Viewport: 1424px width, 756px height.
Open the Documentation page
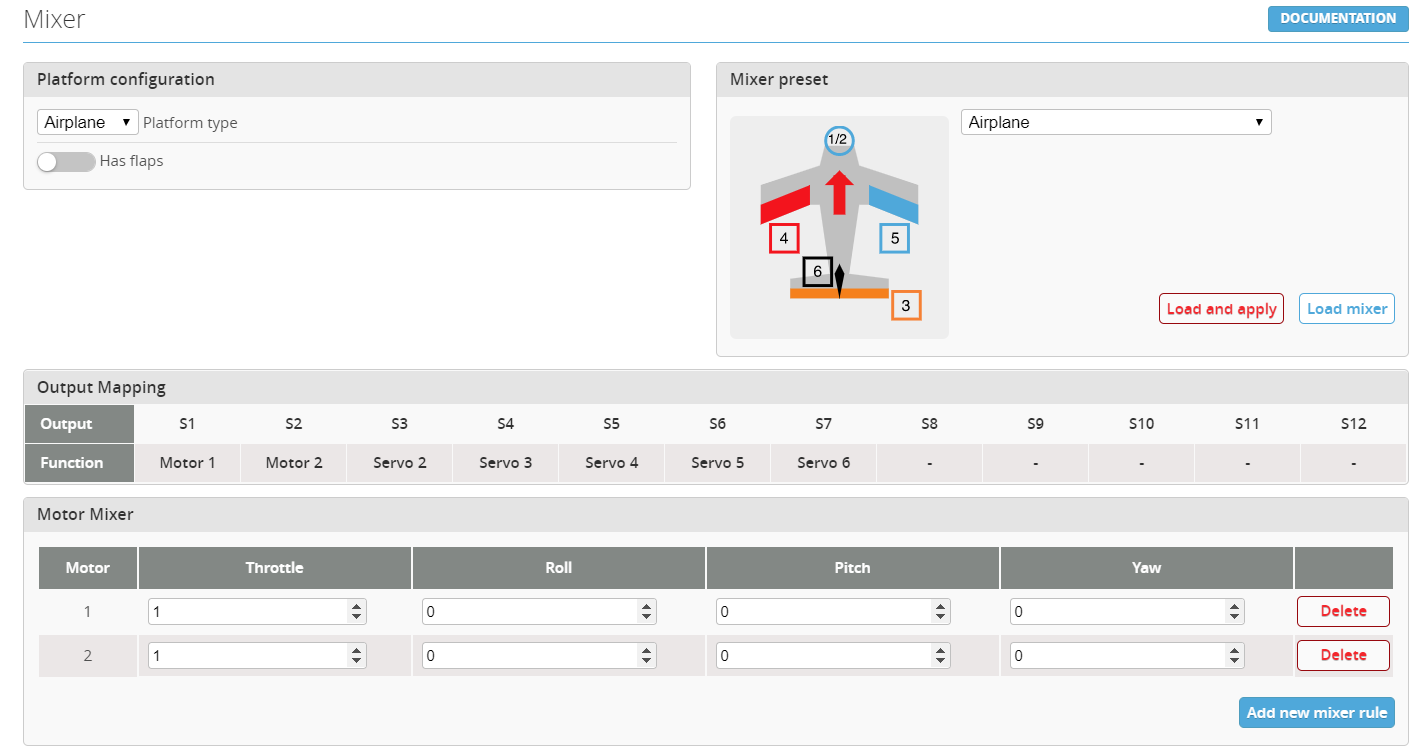pyautogui.click(x=1337, y=18)
